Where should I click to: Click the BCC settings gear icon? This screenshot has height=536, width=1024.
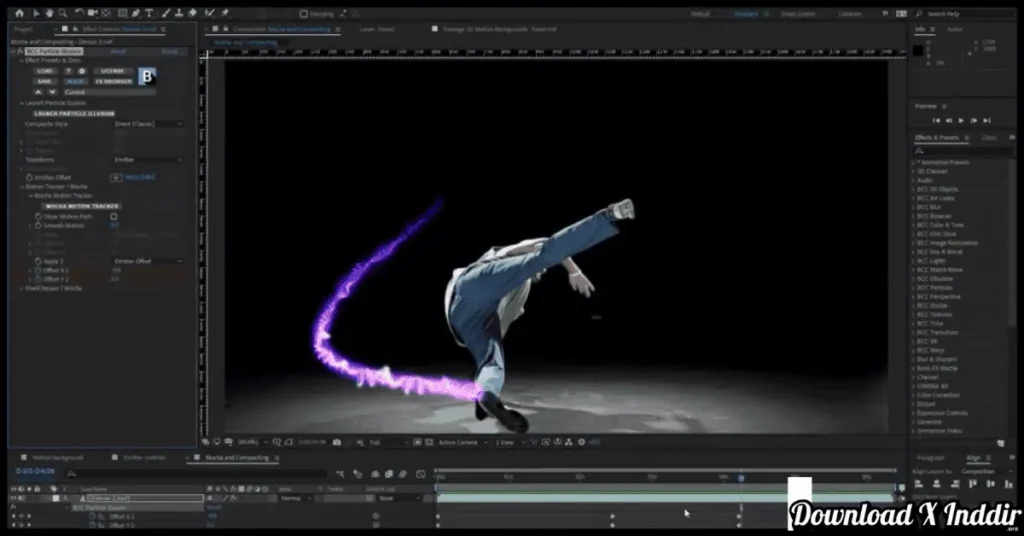coord(82,71)
